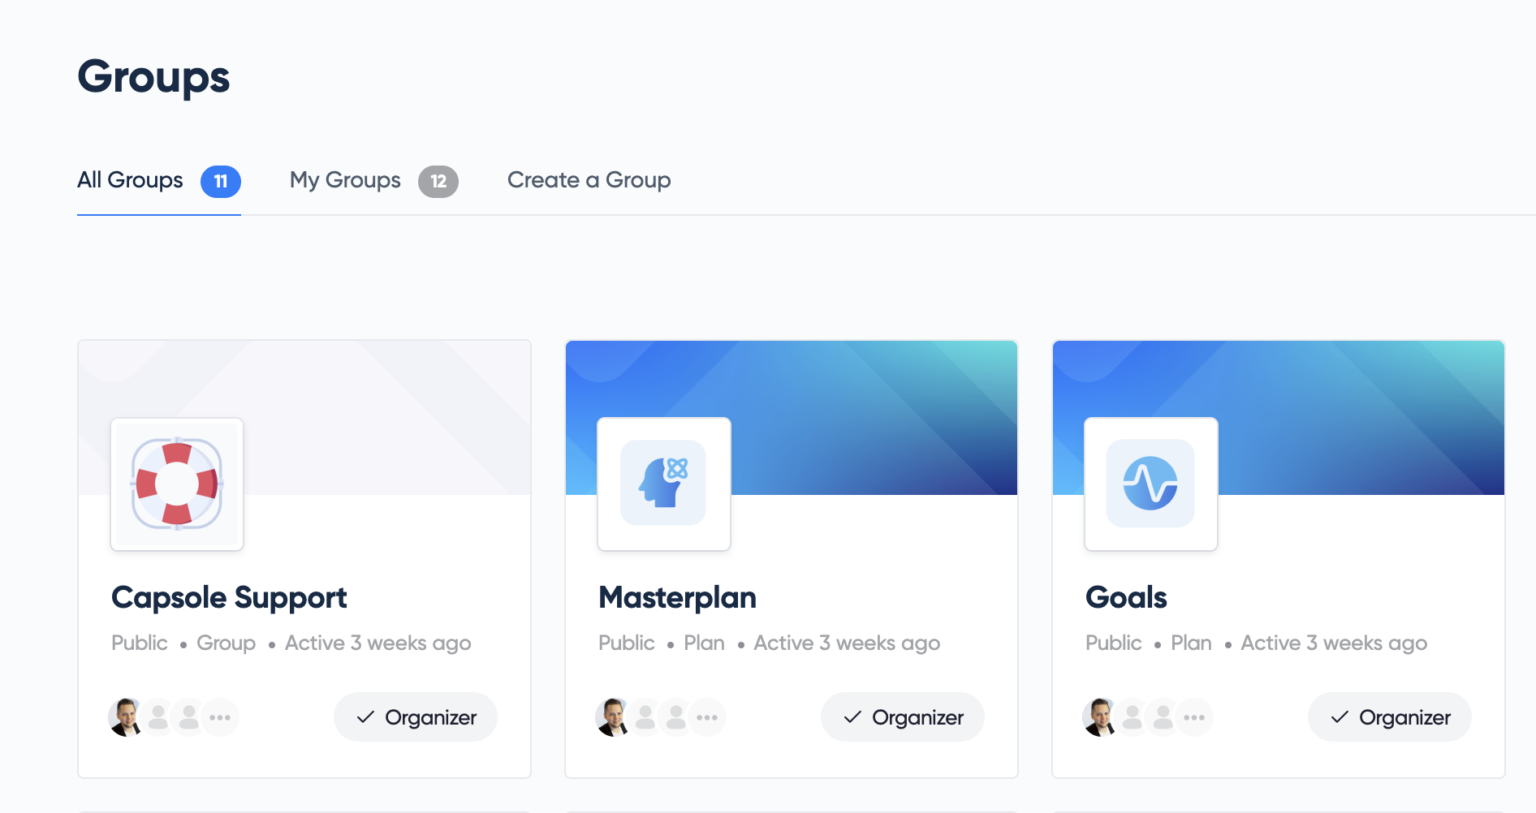Switch to the My Groups tab
Viewport: 1536px width, 813px height.
pos(374,180)
